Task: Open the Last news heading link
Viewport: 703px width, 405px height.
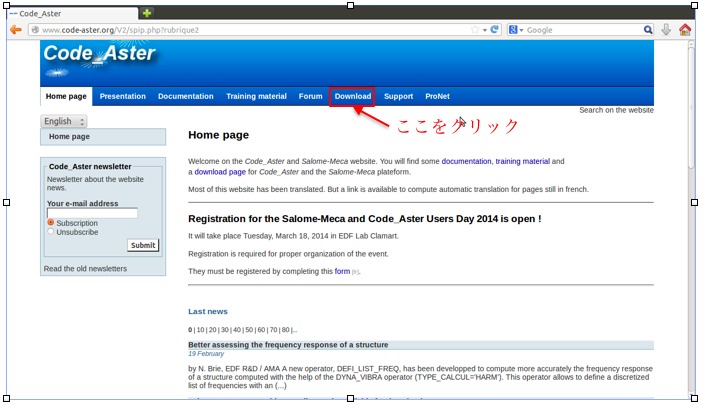Action: [208, 311]
